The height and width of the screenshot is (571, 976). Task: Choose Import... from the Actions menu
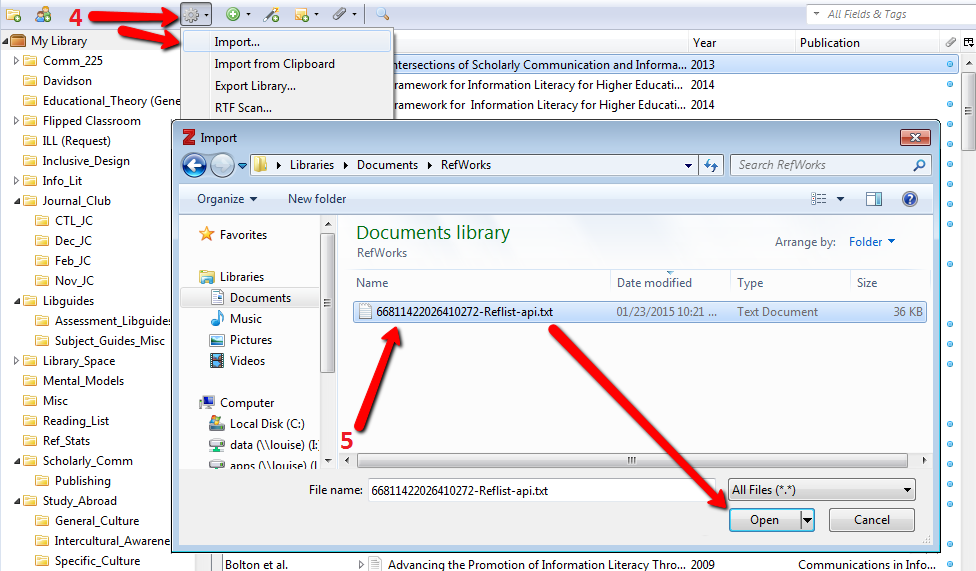point(287,42)
